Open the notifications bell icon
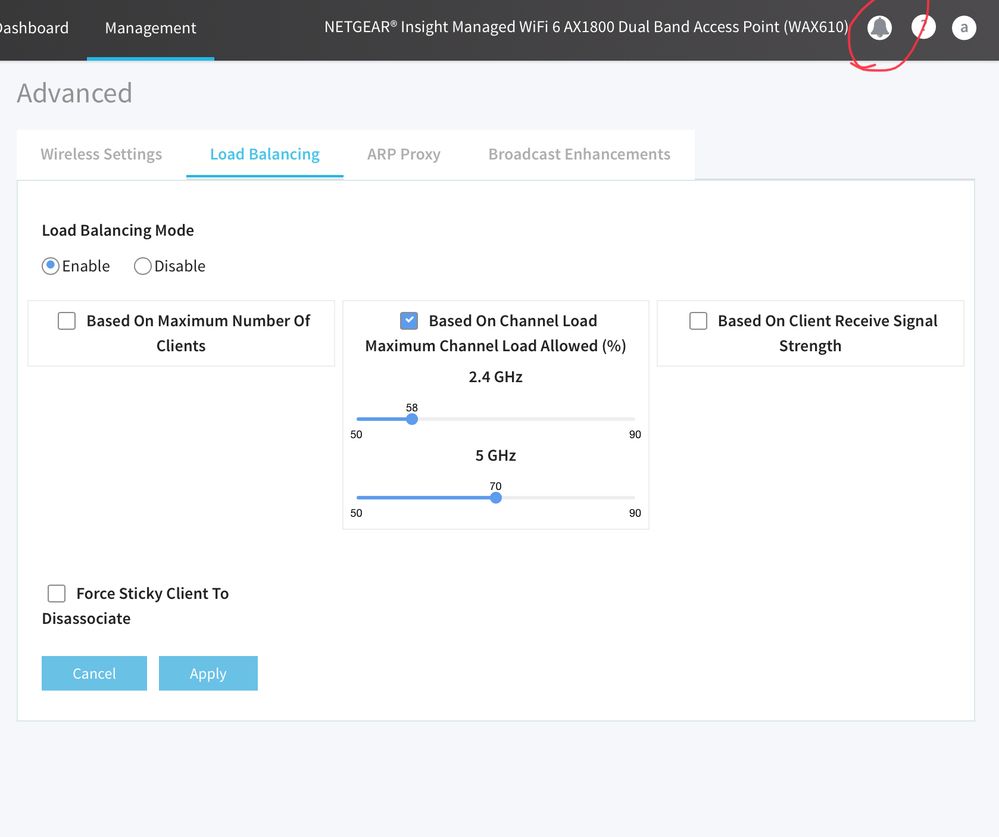Image resolution: width=999 pixels, height=837 pixels. pyautogui.click(x=879, y=28)
